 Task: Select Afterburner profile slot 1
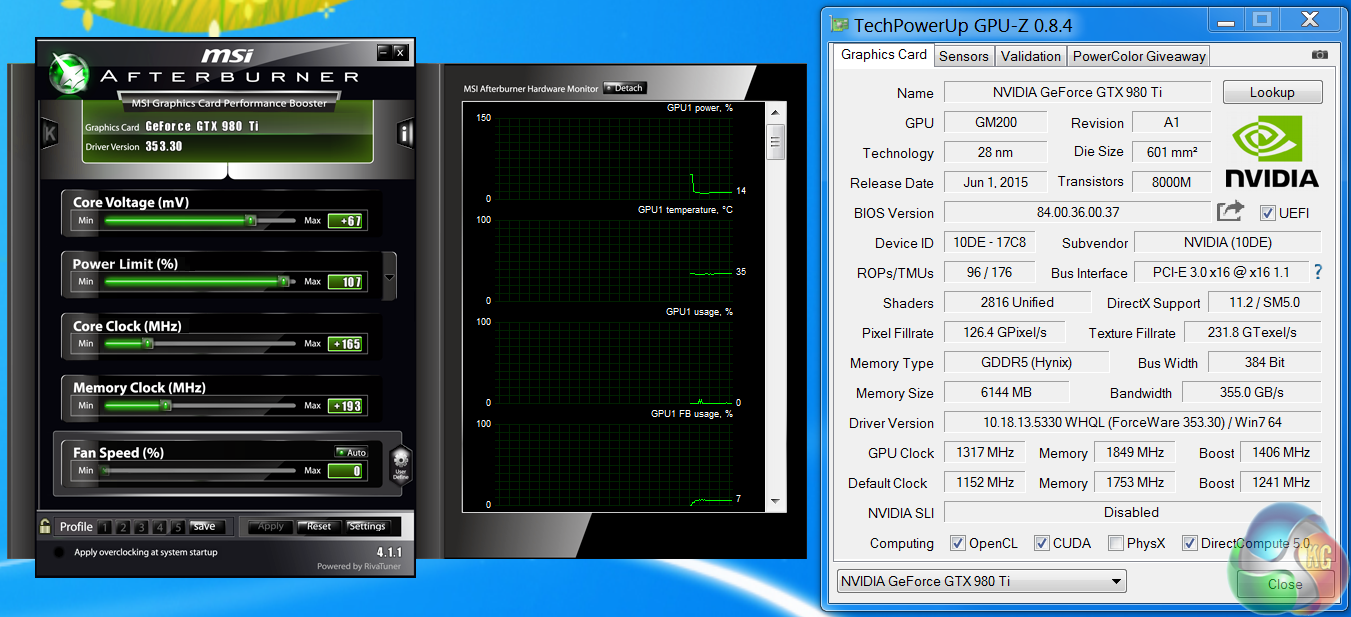point(105,527)
